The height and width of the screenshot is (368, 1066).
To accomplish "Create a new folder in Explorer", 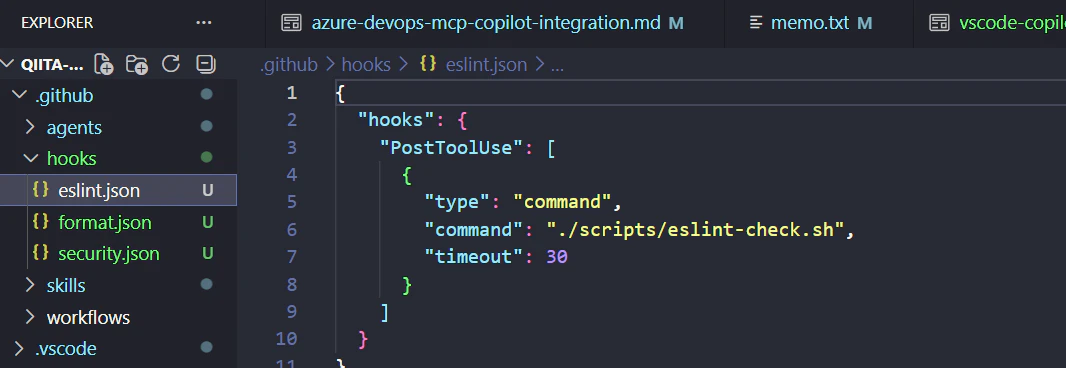I will pyautogui.click(x=137, y=64).
